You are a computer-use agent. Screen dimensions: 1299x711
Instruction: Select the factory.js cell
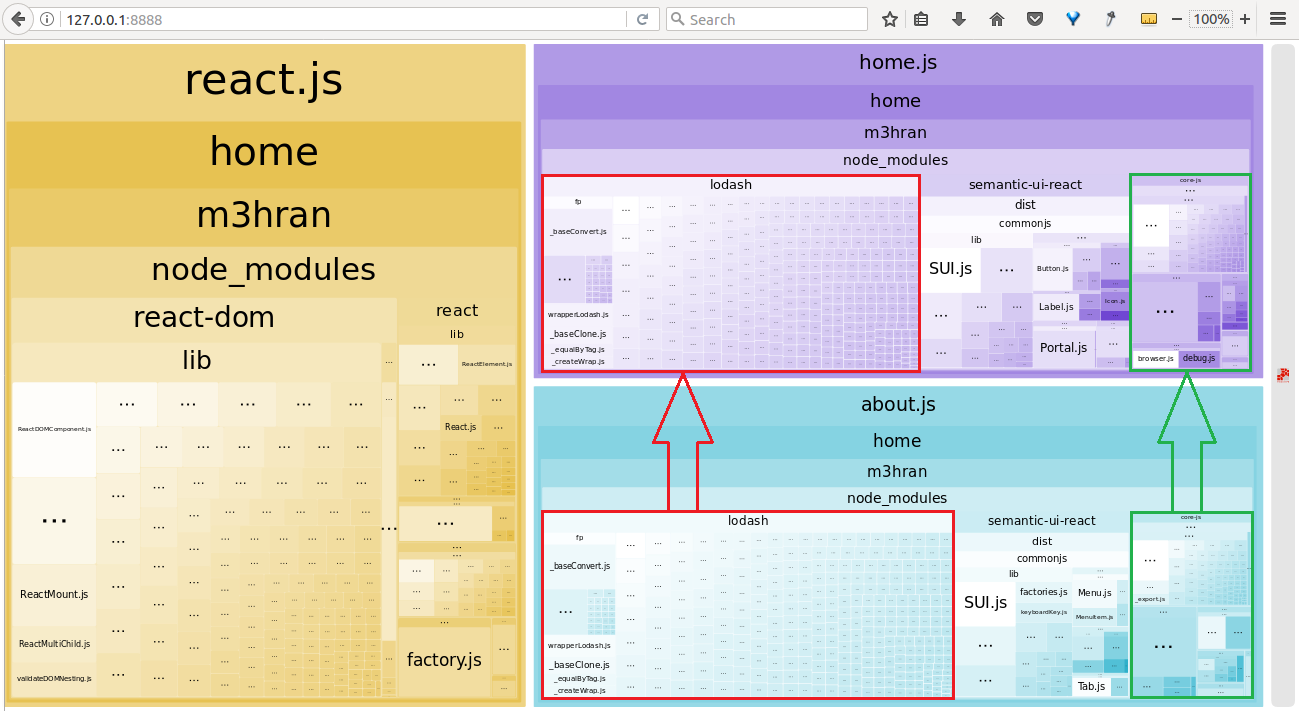coord(444,660)
